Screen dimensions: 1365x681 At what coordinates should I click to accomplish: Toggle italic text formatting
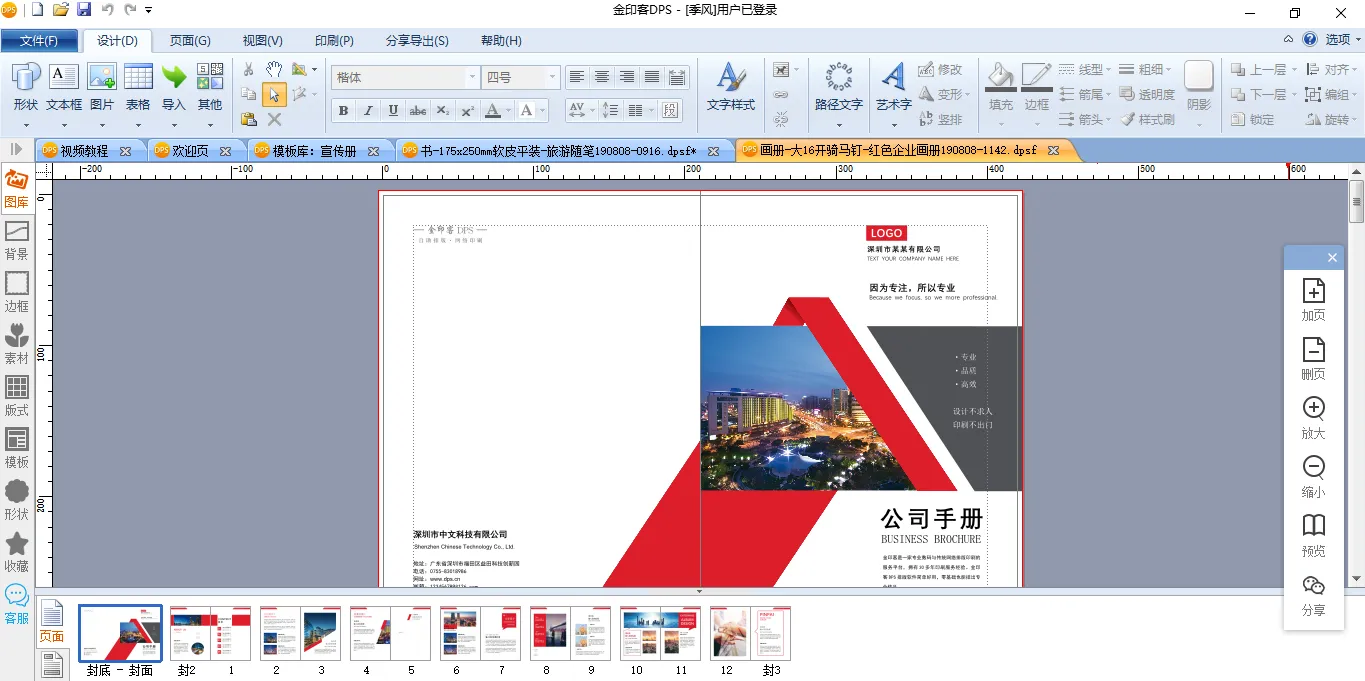click(368, 111)
